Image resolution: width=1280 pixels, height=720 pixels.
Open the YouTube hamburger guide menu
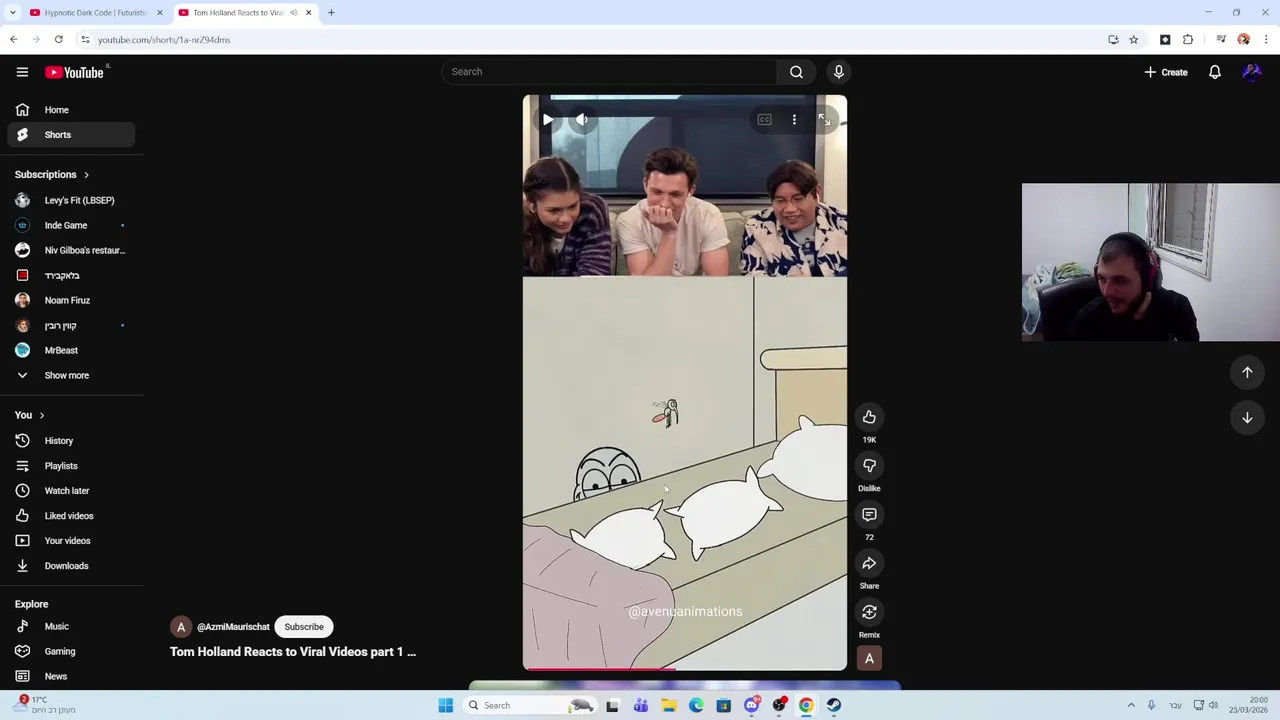[22, 72]
